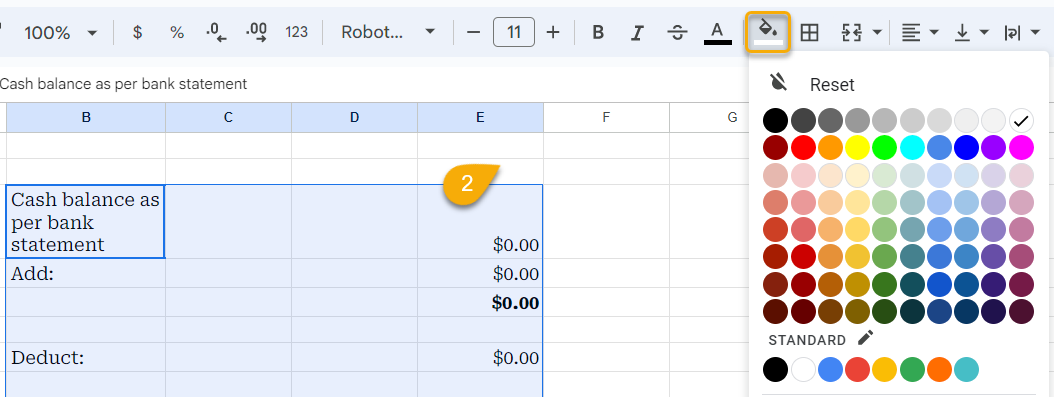Screen dimensions: 1054x397
Task: Format selection as percent
Action: coord(177,32)
